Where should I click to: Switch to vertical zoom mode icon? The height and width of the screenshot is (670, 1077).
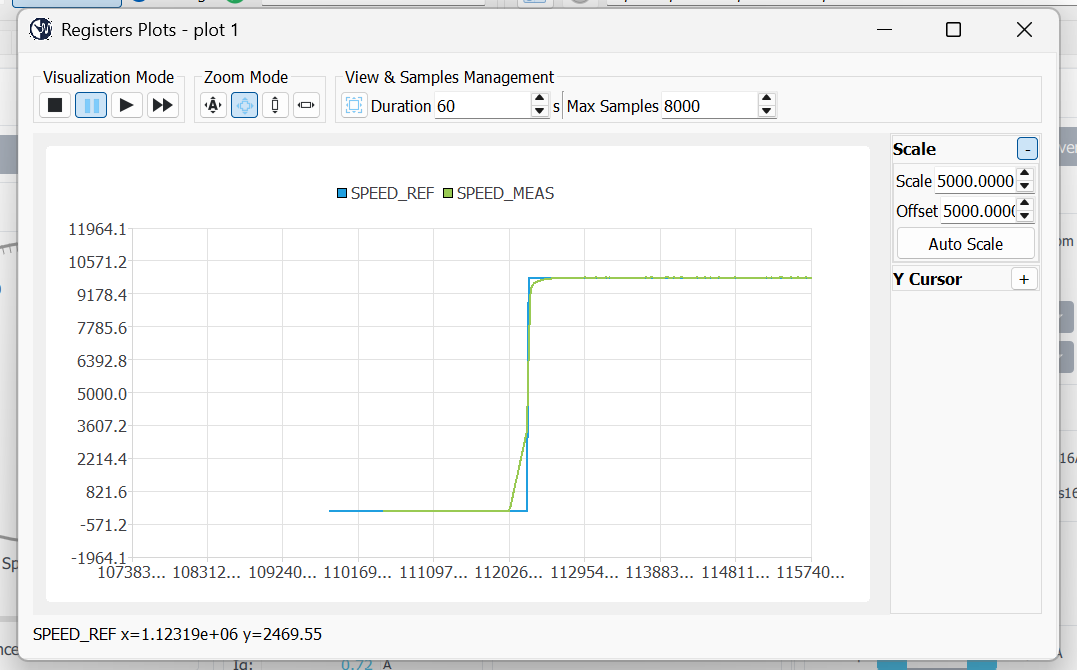(275, 105)
